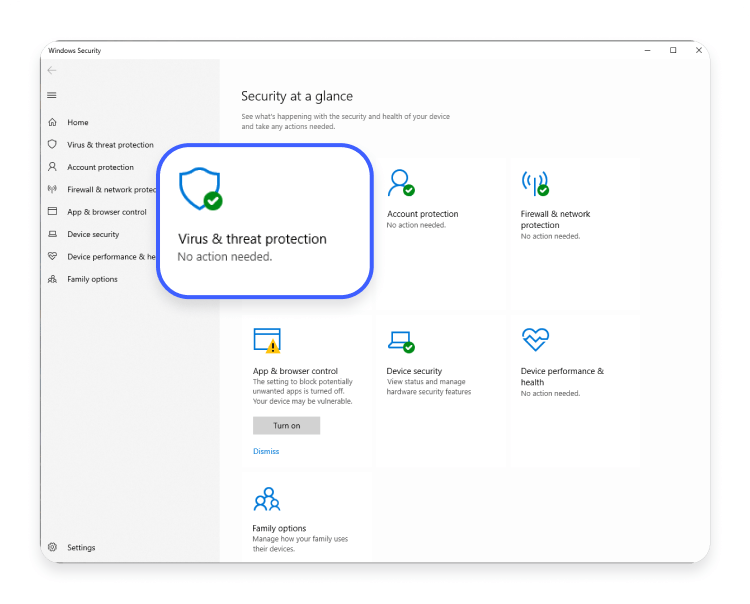The image size is (750, 604).
Task: Open Firewall & network protection in sidebar
Action: [112, 189]
